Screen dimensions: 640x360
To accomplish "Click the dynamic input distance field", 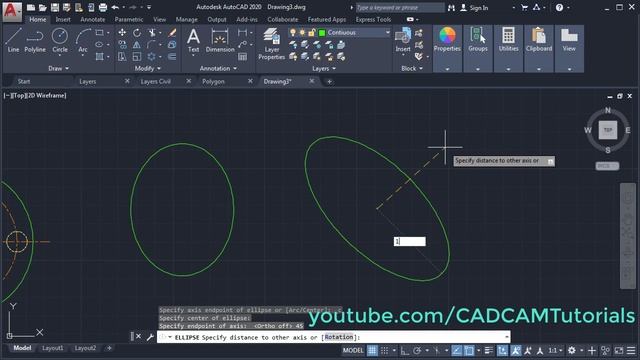I will point(409,242).
